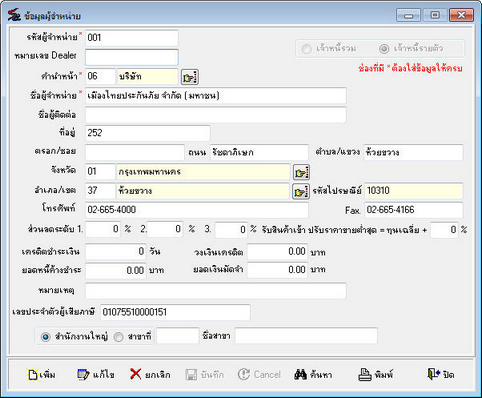Viewport: 482px width, 398px height.
Task: Click the district code field 37
Action: [100, 191]
